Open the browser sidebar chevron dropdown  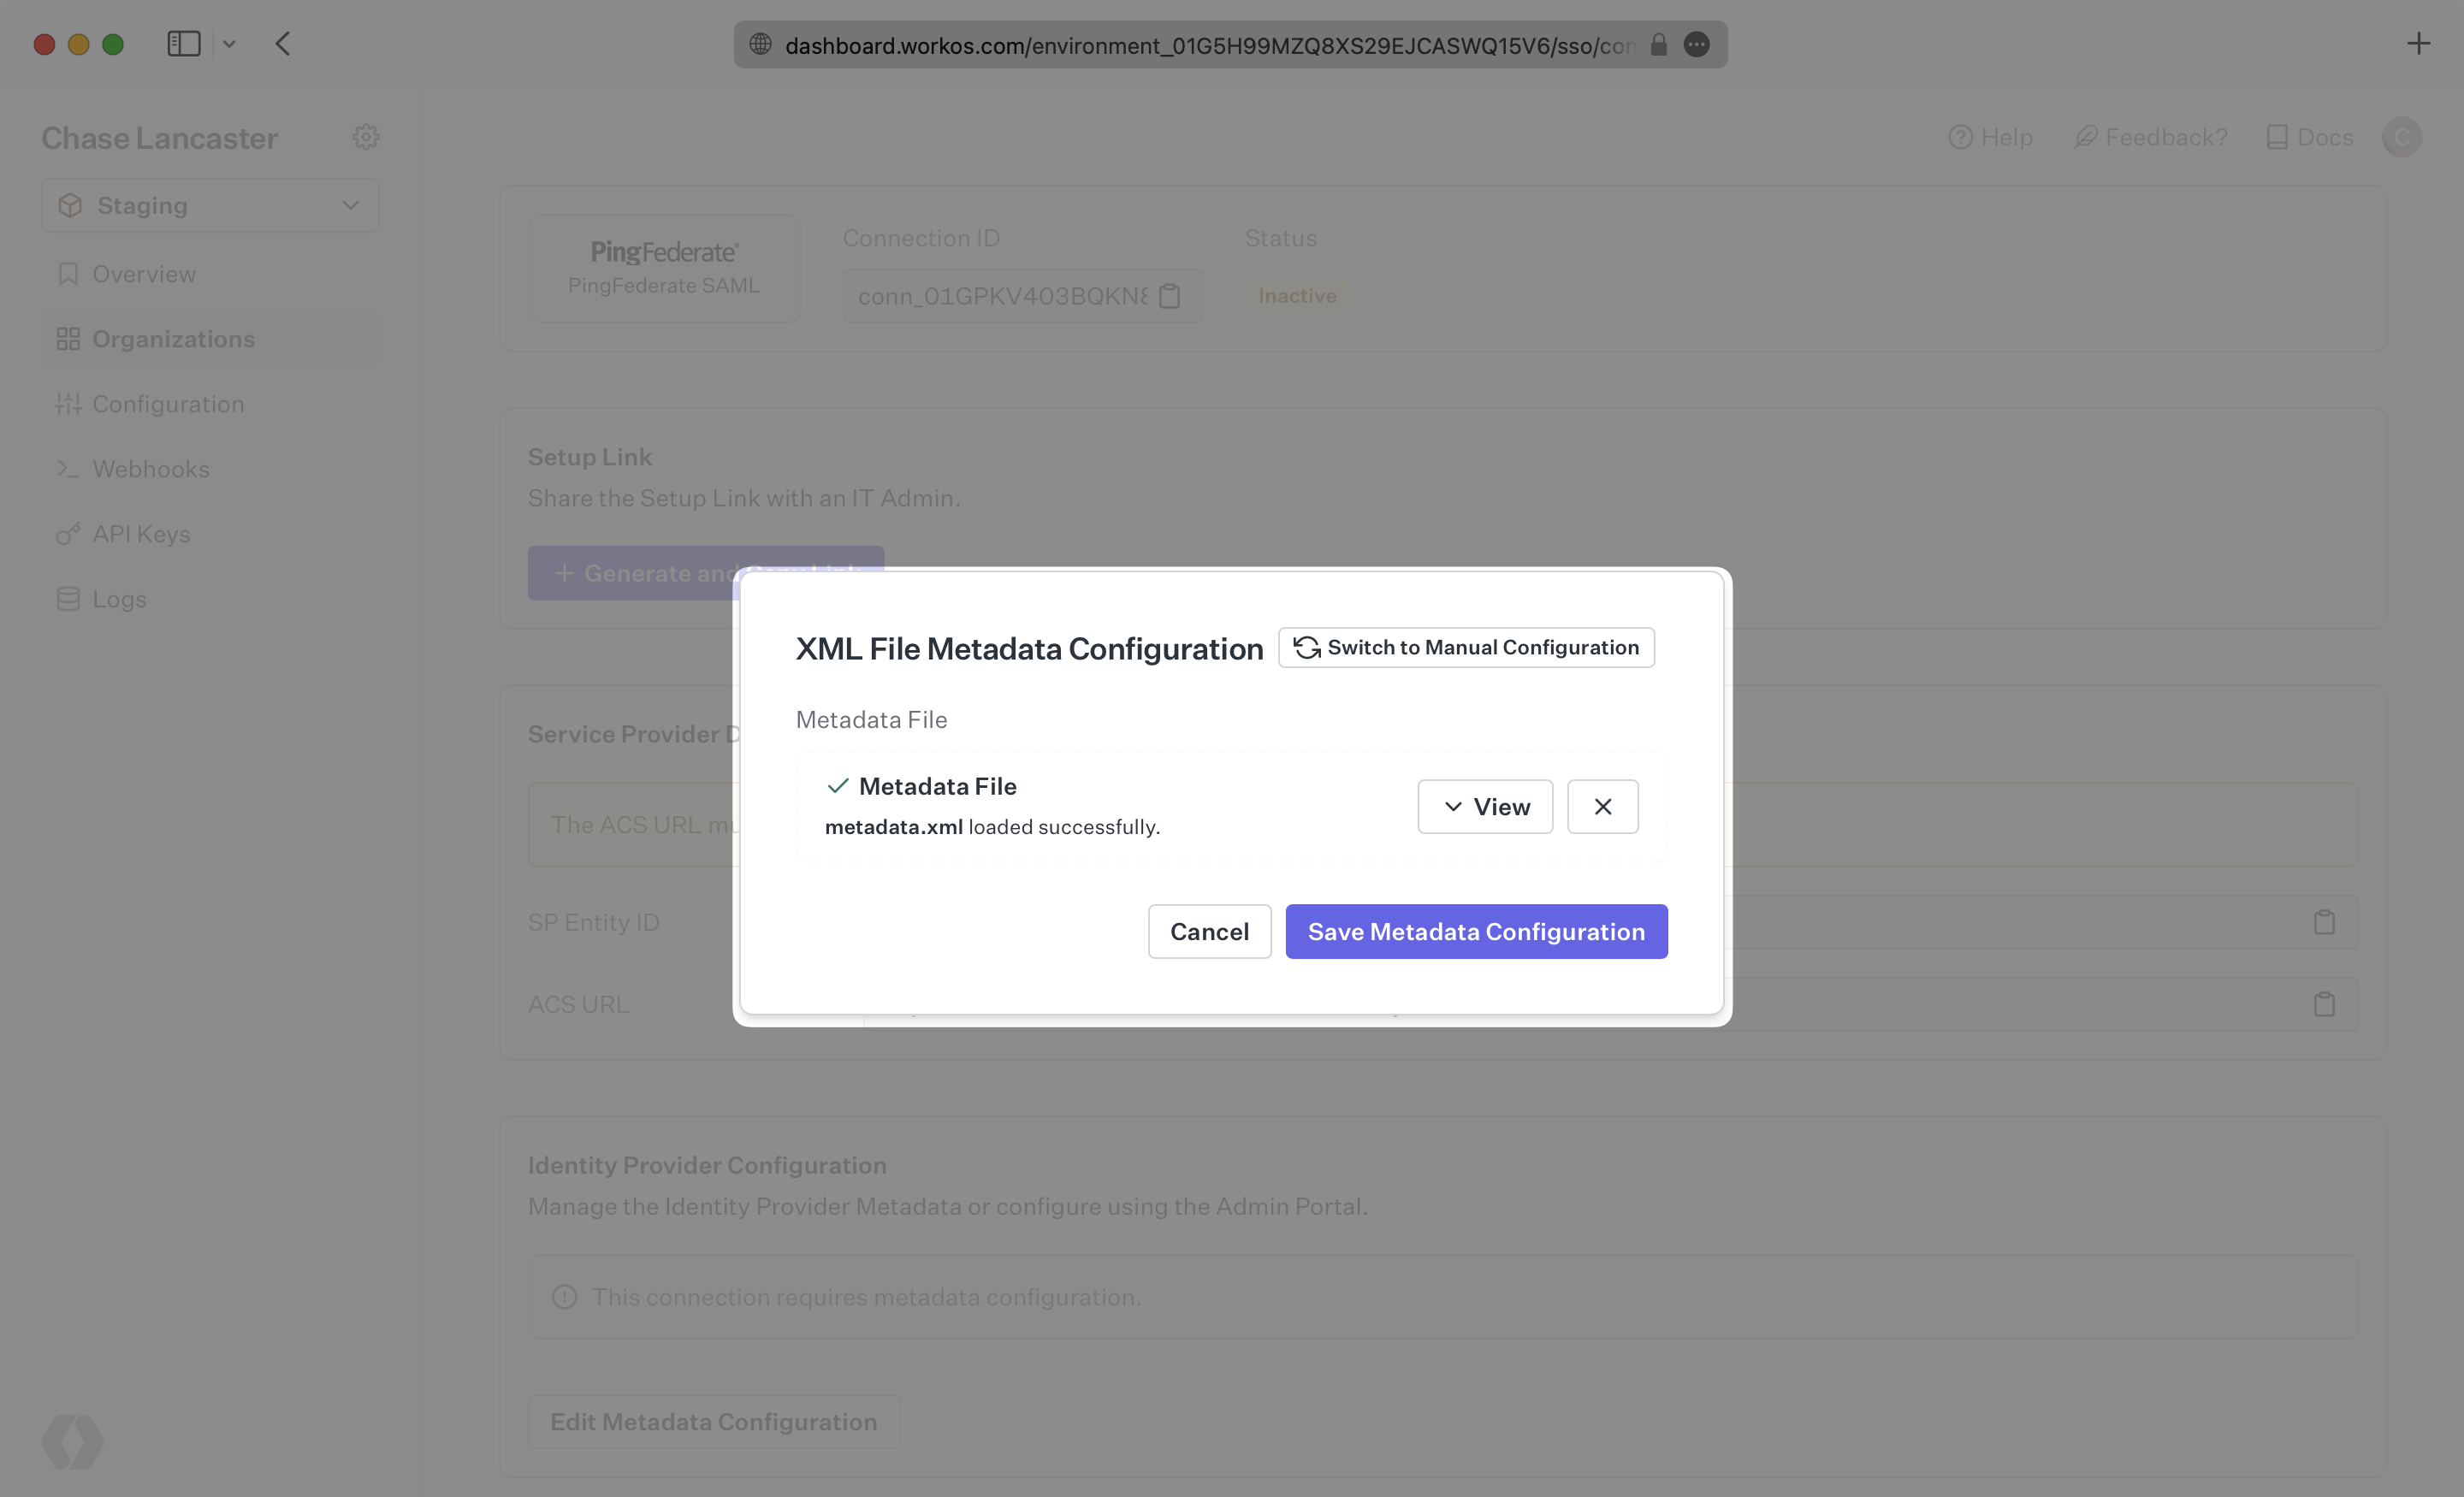click(230, 44)
